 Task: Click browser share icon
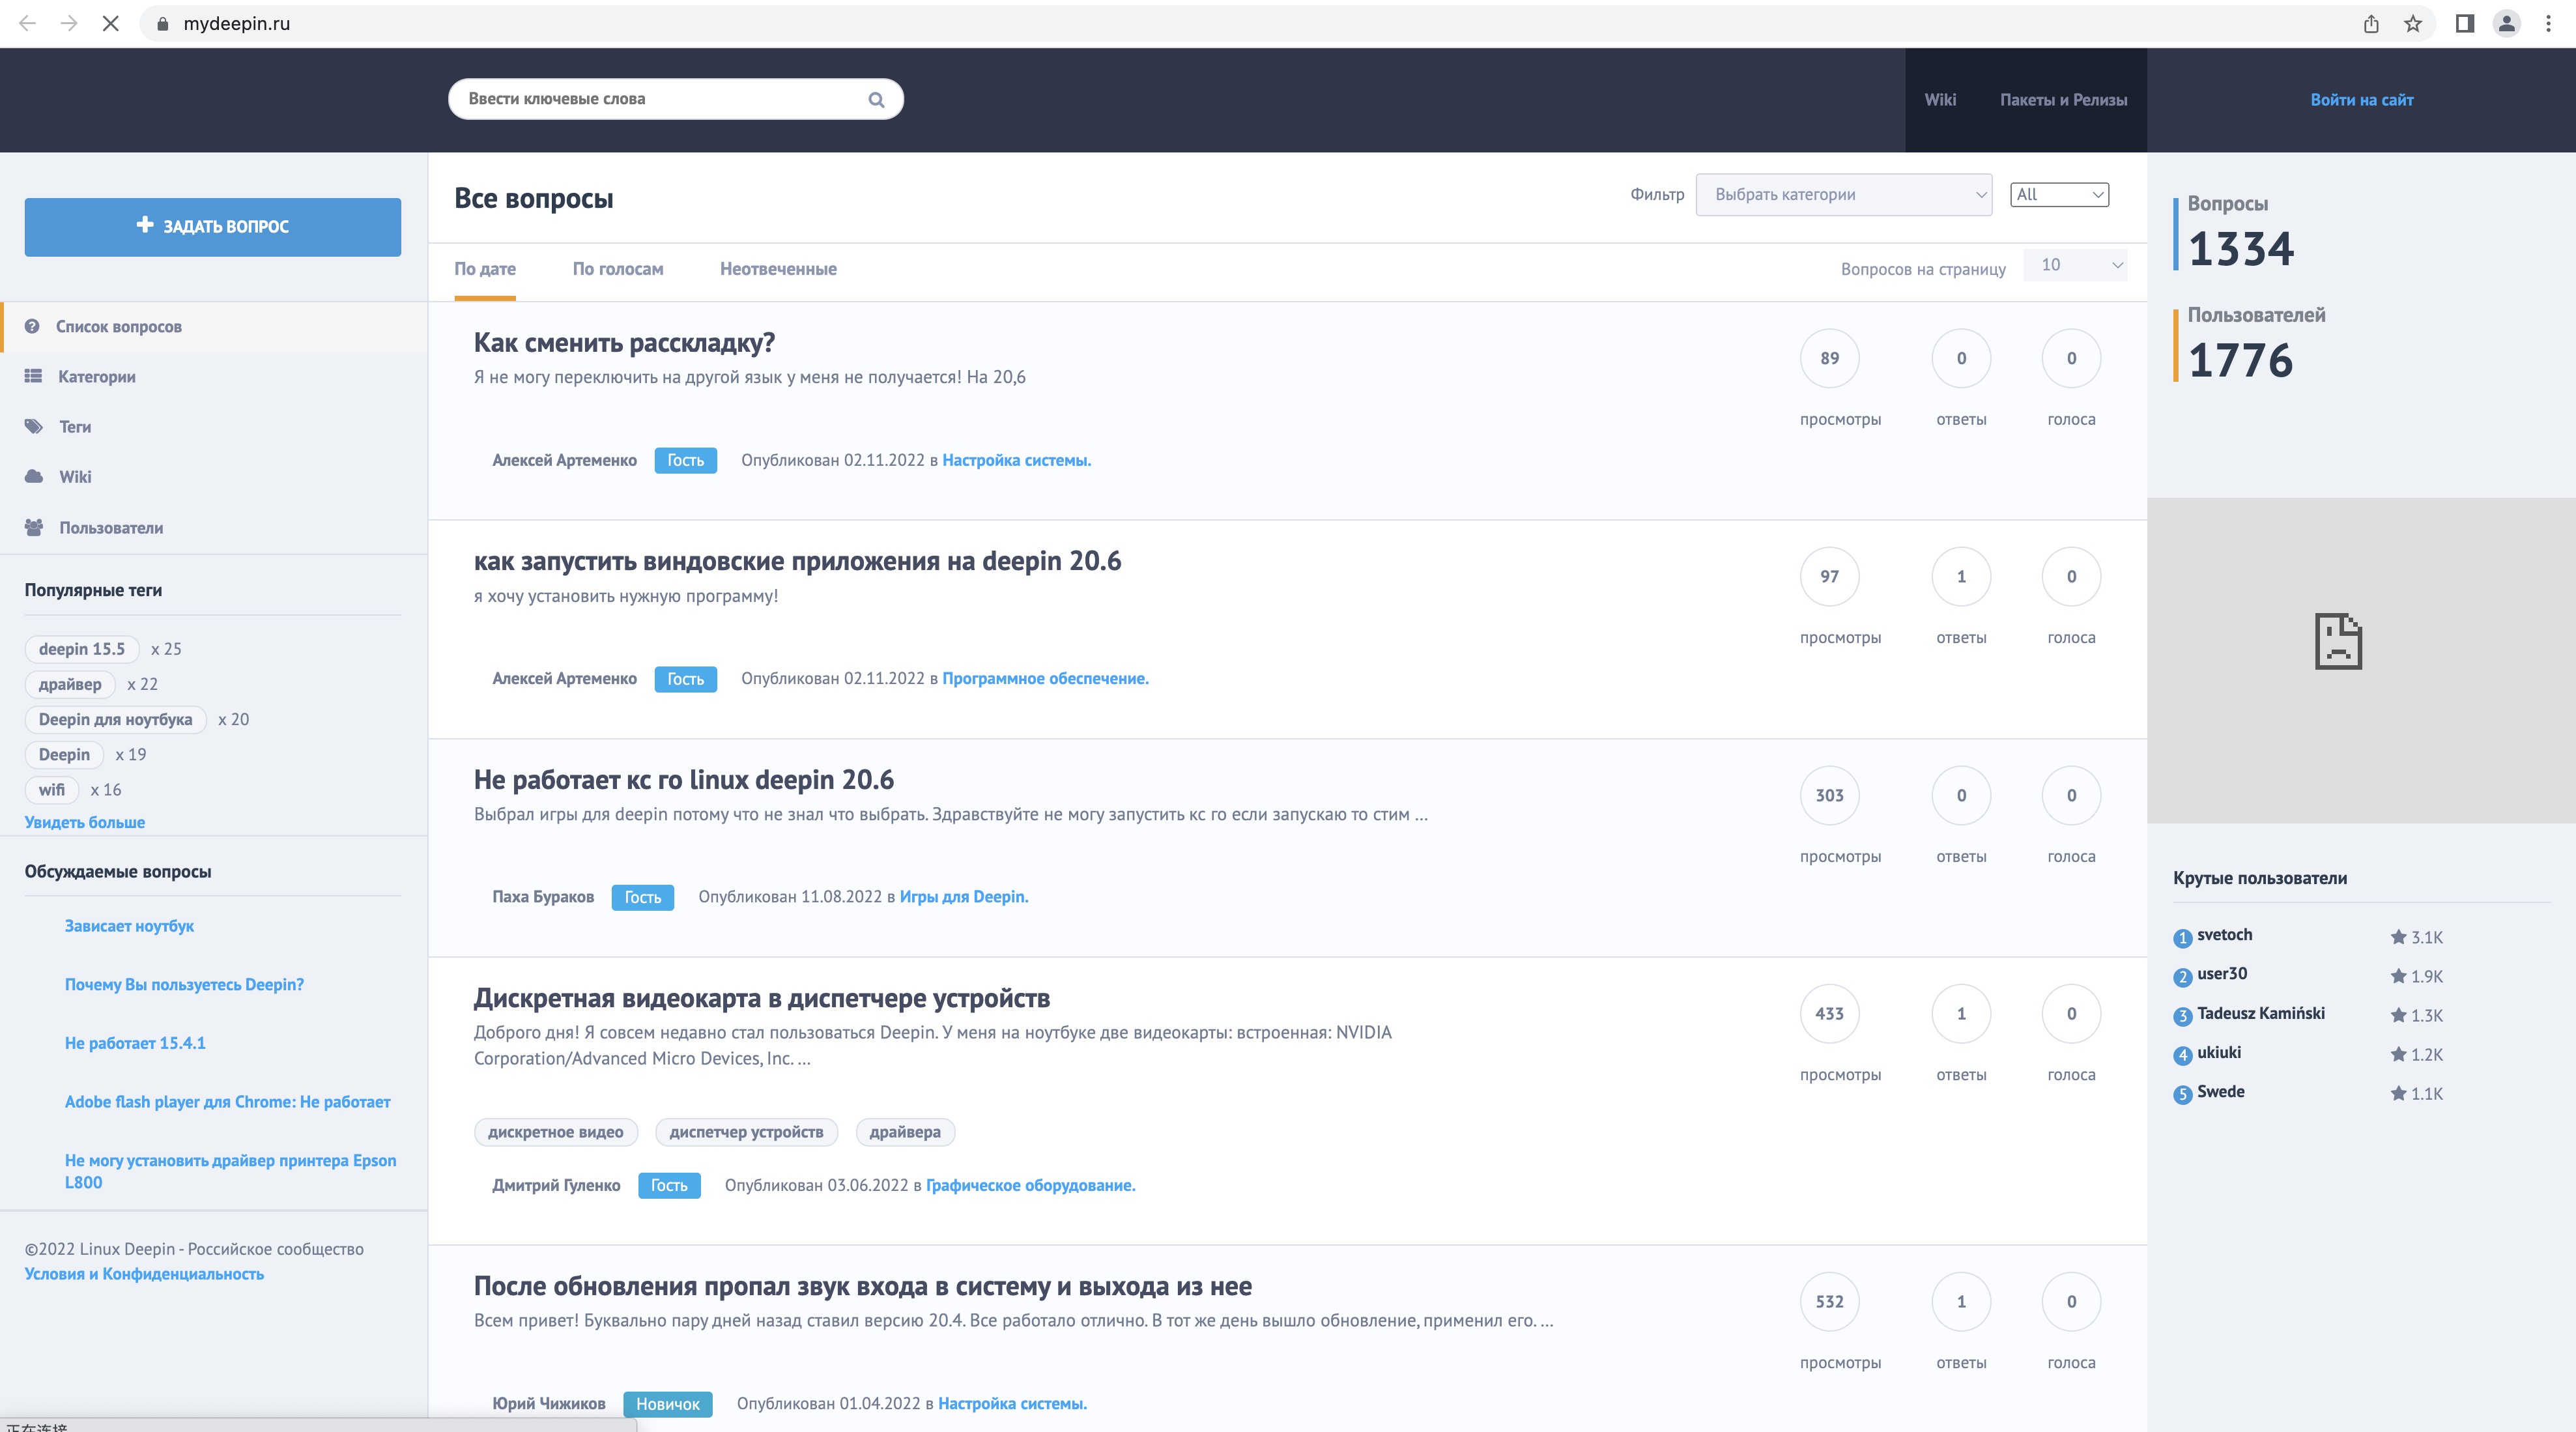pos(2371,23)
